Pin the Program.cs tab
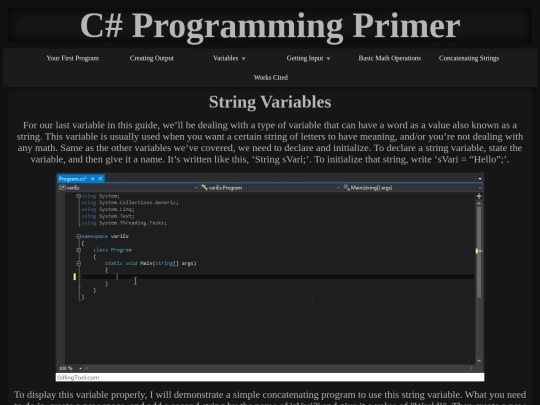 (93, 178)
